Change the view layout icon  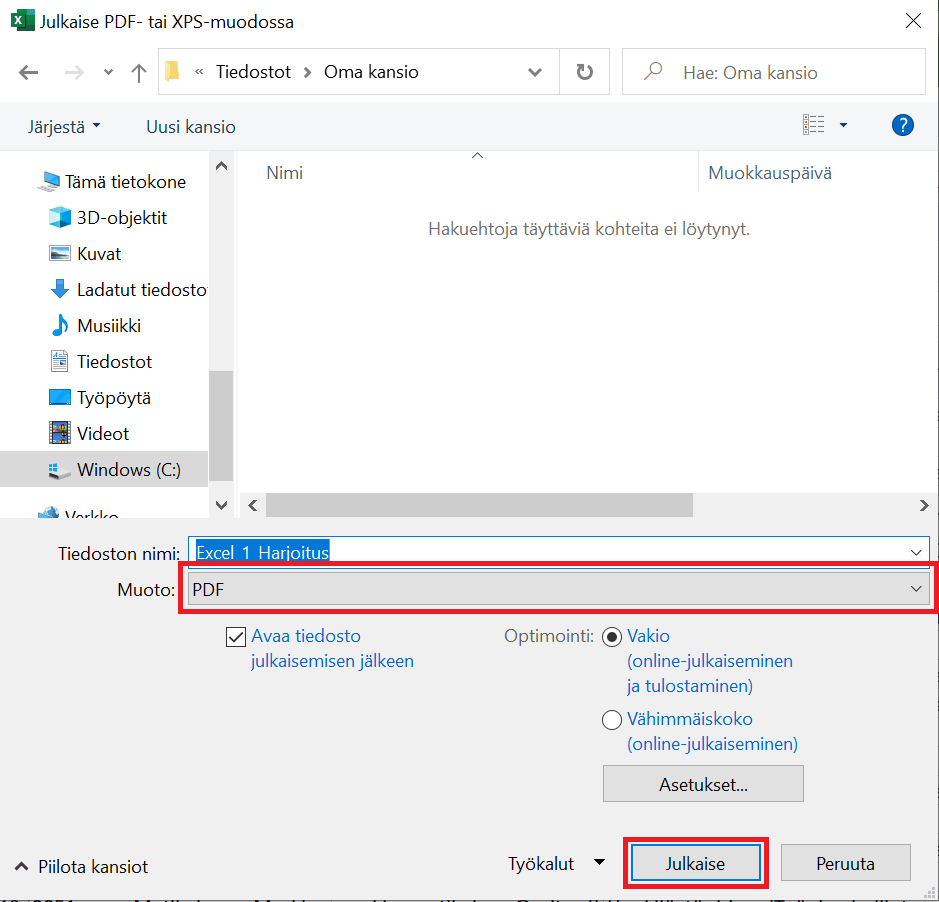813,125
